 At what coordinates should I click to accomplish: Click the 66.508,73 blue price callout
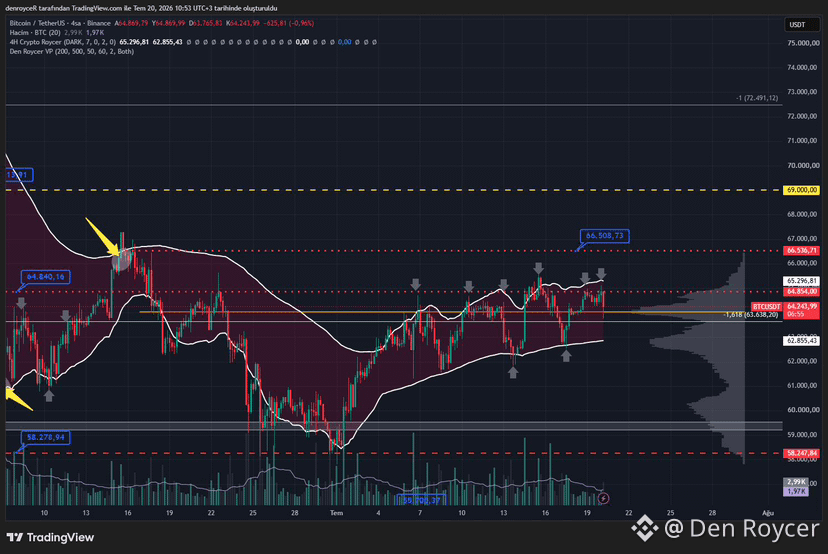click(x=605, y=236)
